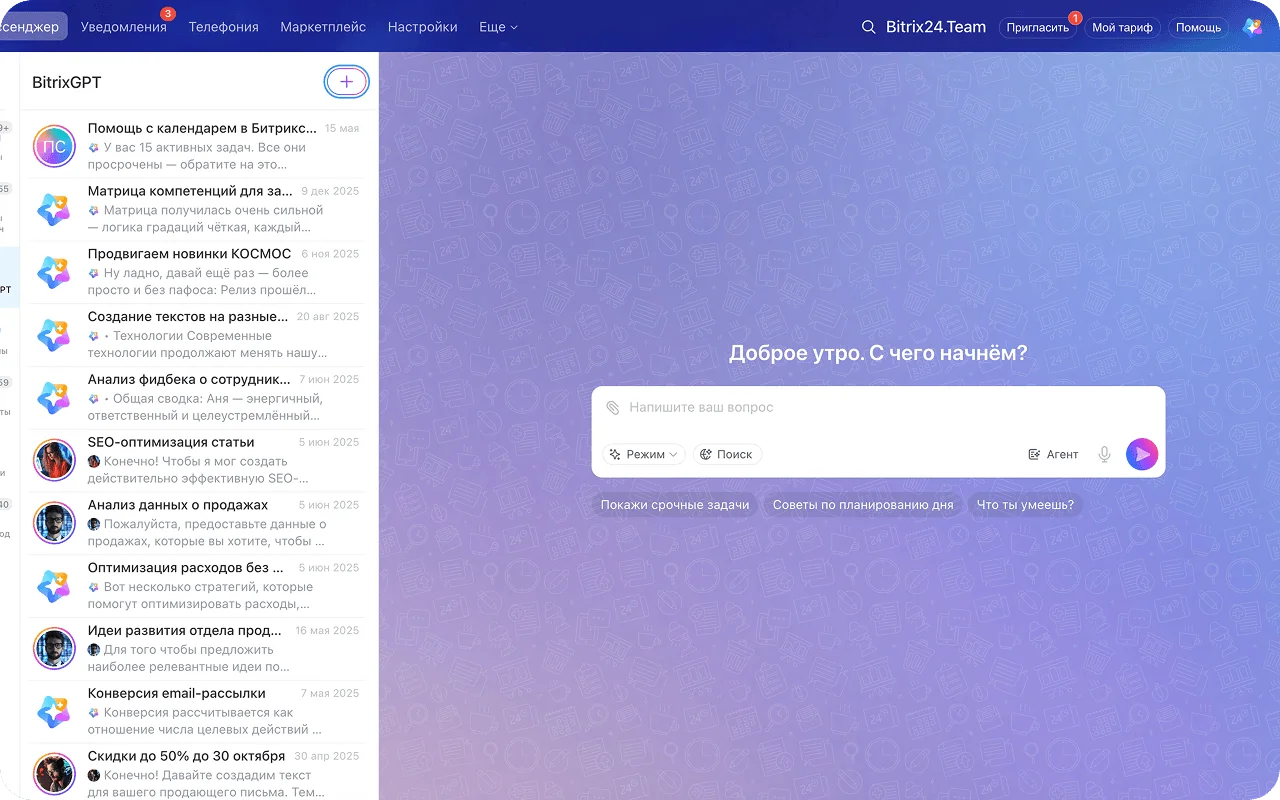This screenshot has width=1280, height=800.
Task: Click the photo avatar of Скидки до 50% chat
Action: click(x=54, y=775)
